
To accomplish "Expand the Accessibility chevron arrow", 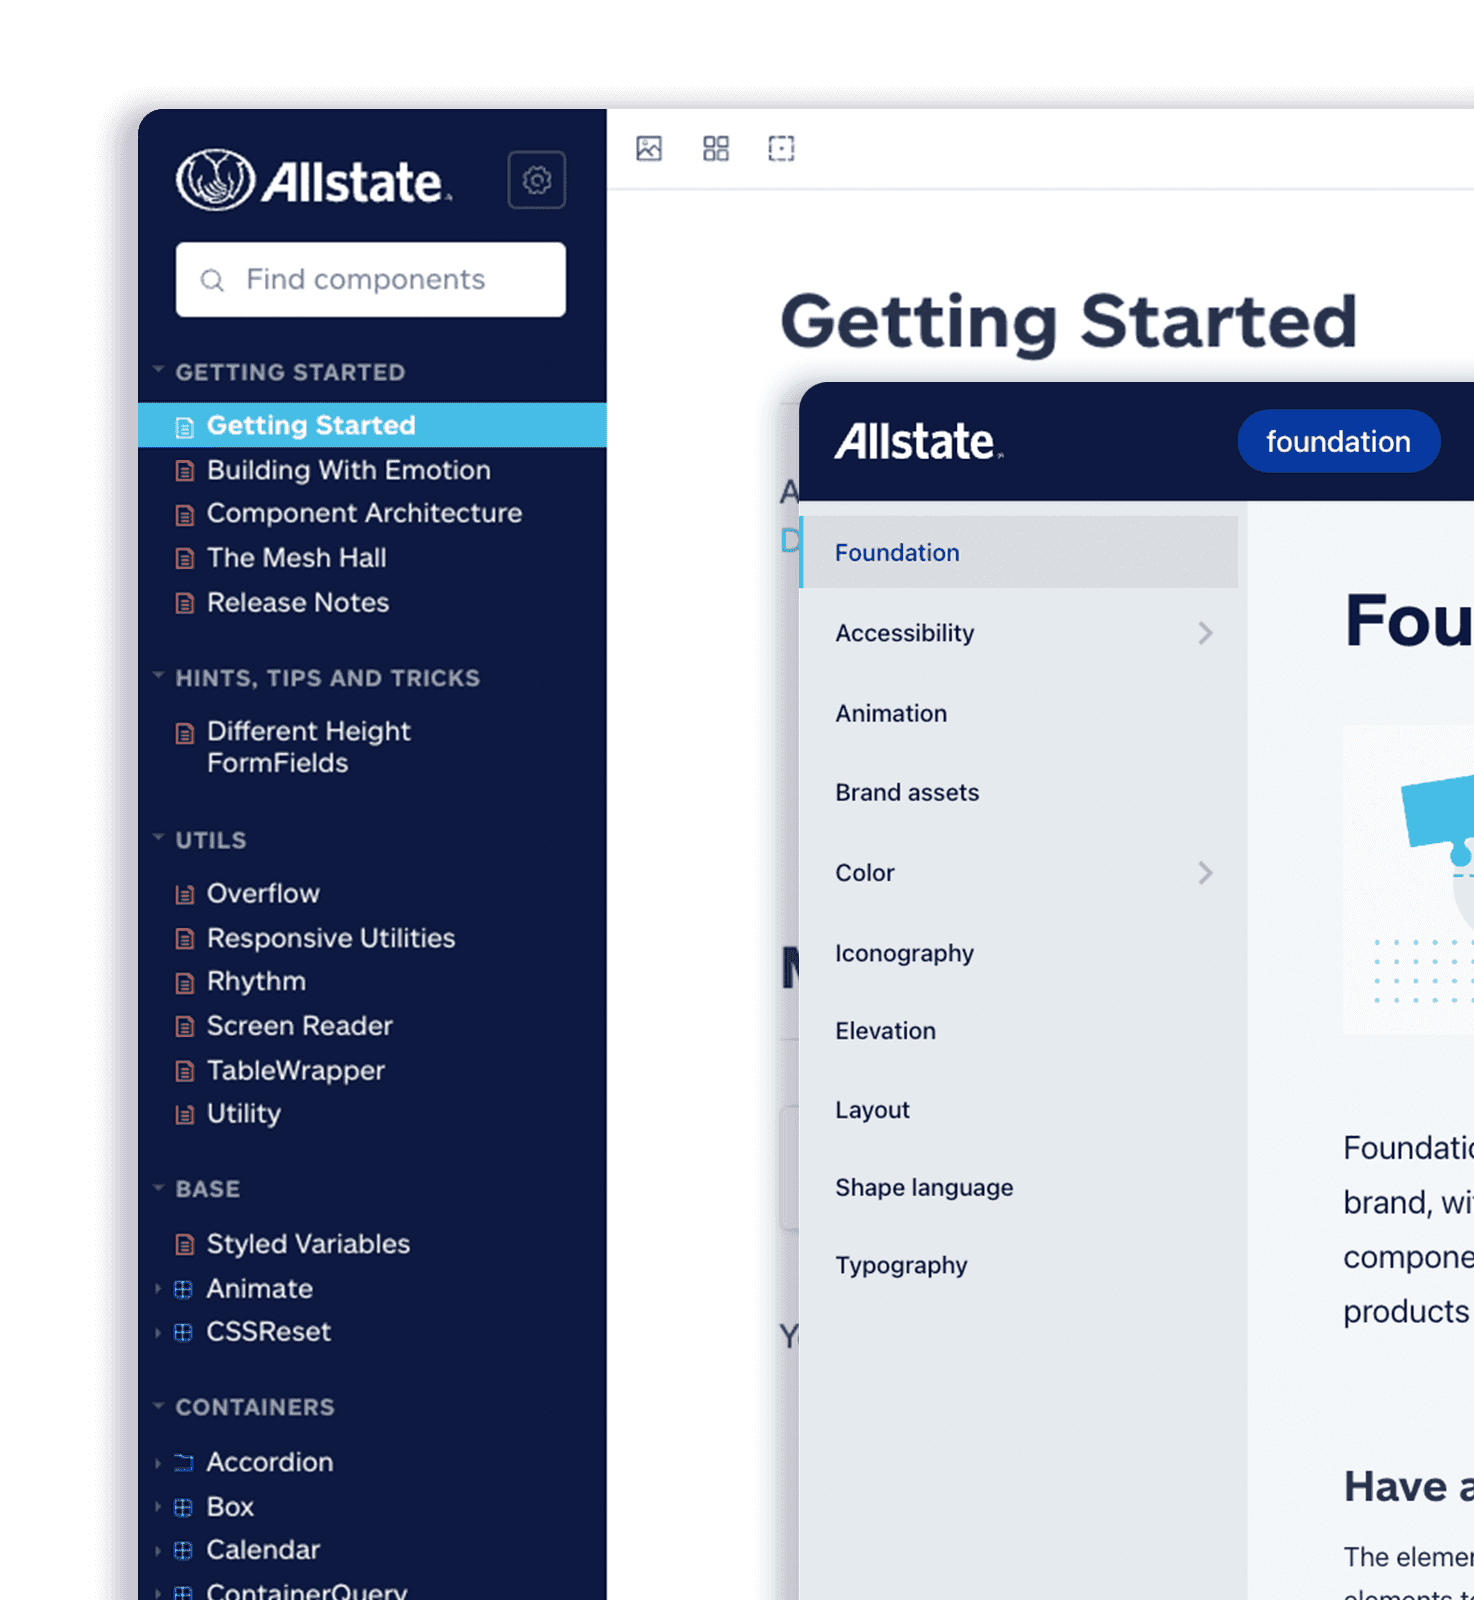I will [1205, 633].
